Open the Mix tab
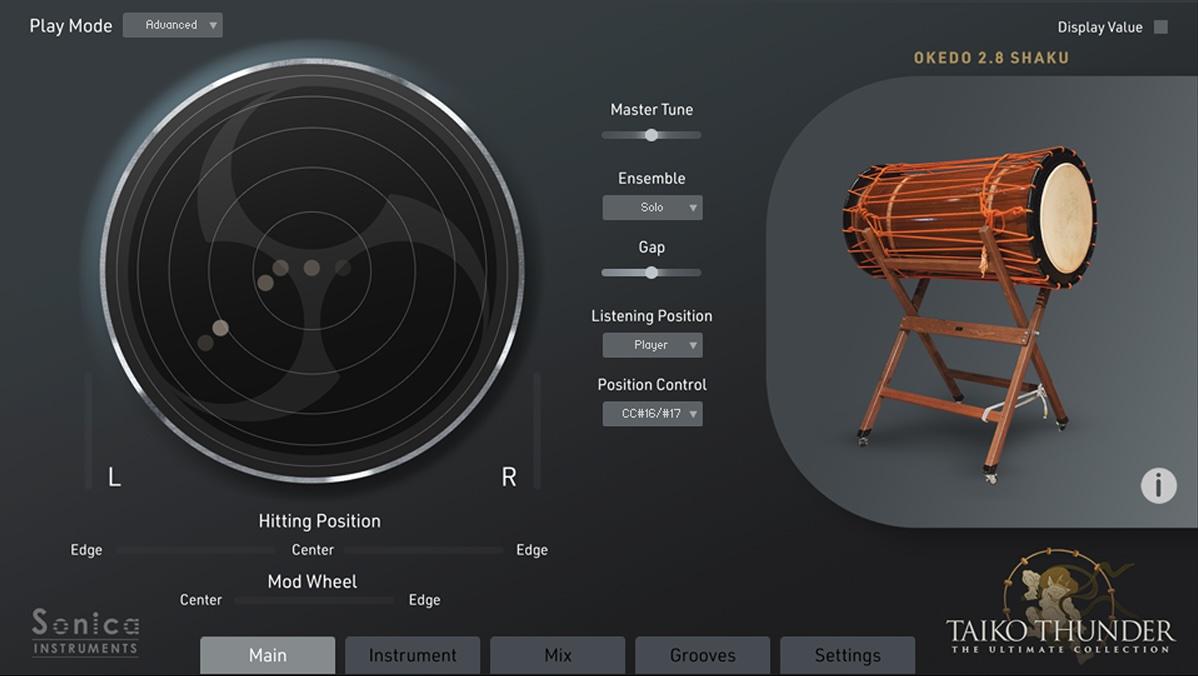Viewport: 1198px width, 676px height. coord(557,656)
